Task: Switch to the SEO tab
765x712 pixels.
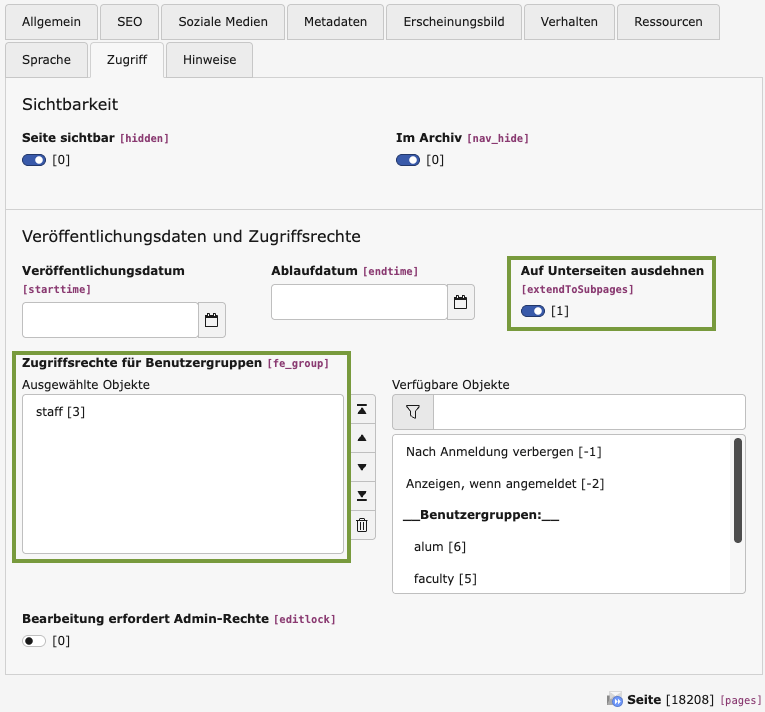Action: pos(129,21)
